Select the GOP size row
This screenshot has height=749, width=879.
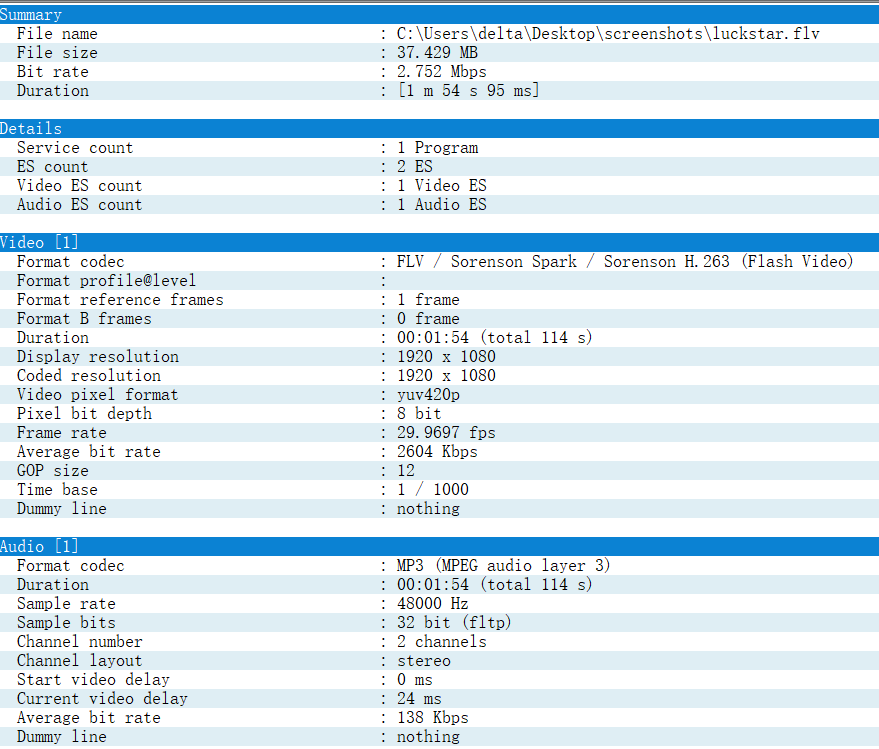(52, 471)
